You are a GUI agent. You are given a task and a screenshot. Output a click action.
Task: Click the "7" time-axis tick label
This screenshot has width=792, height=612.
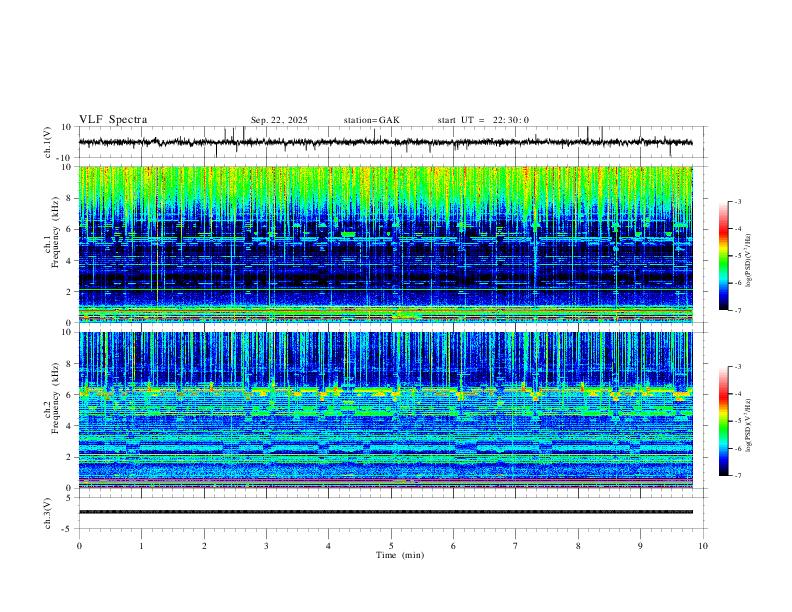[516, 546]
